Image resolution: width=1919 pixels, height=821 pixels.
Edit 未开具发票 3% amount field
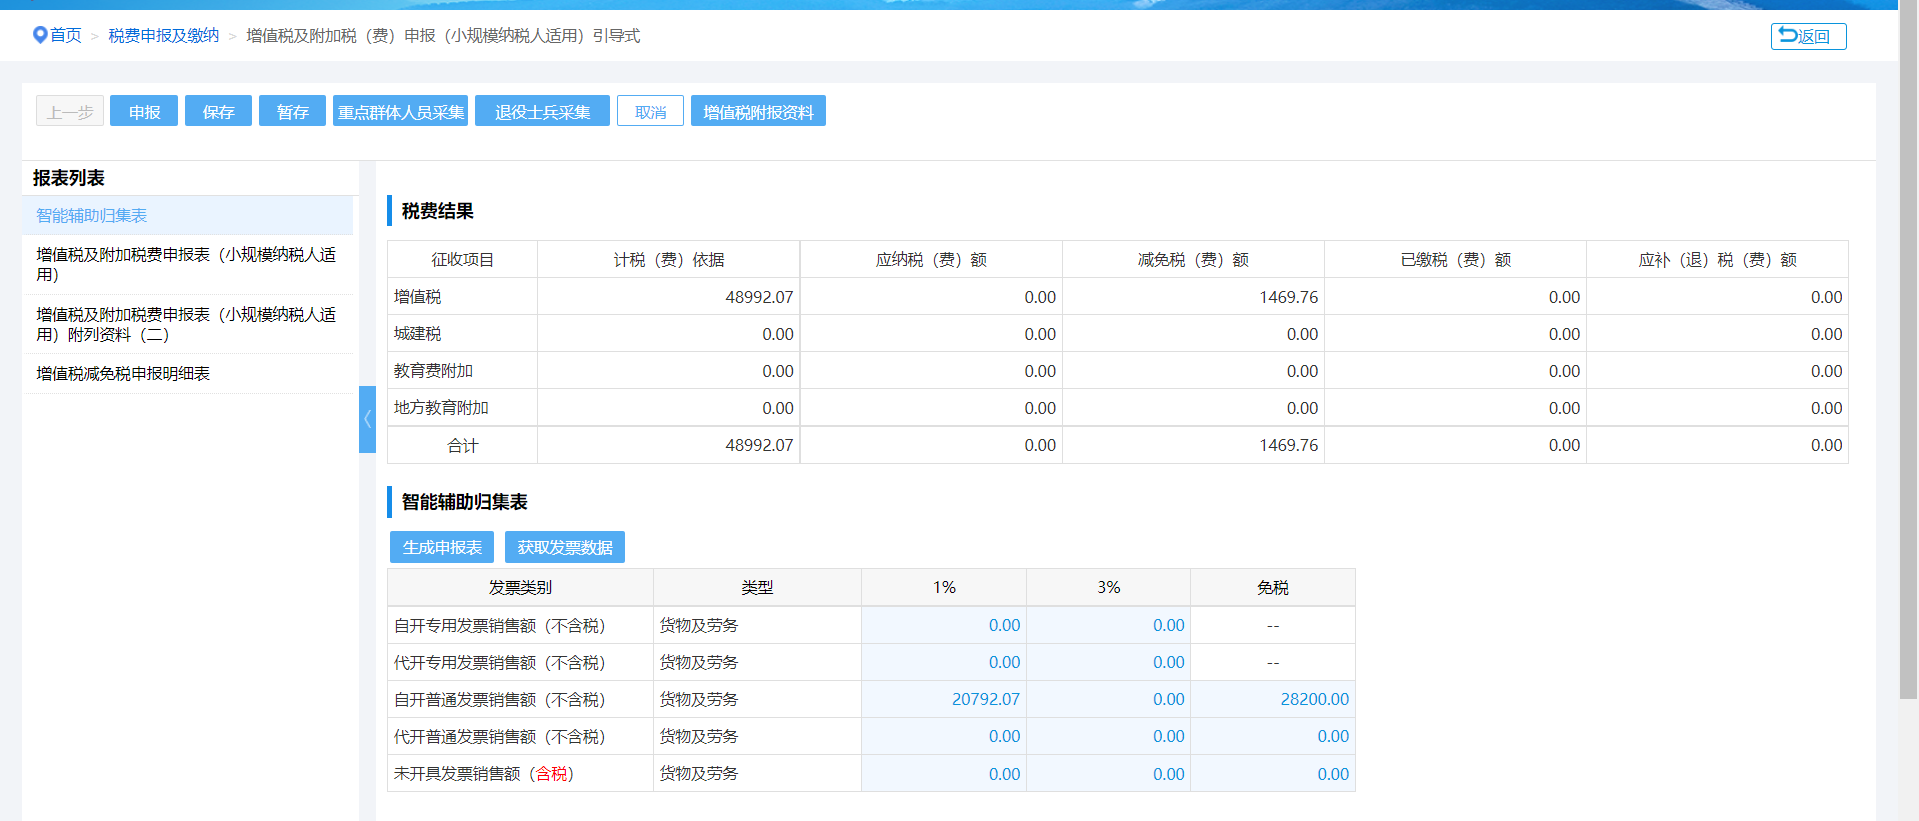pyautogui.click(x=1108, y=774)
